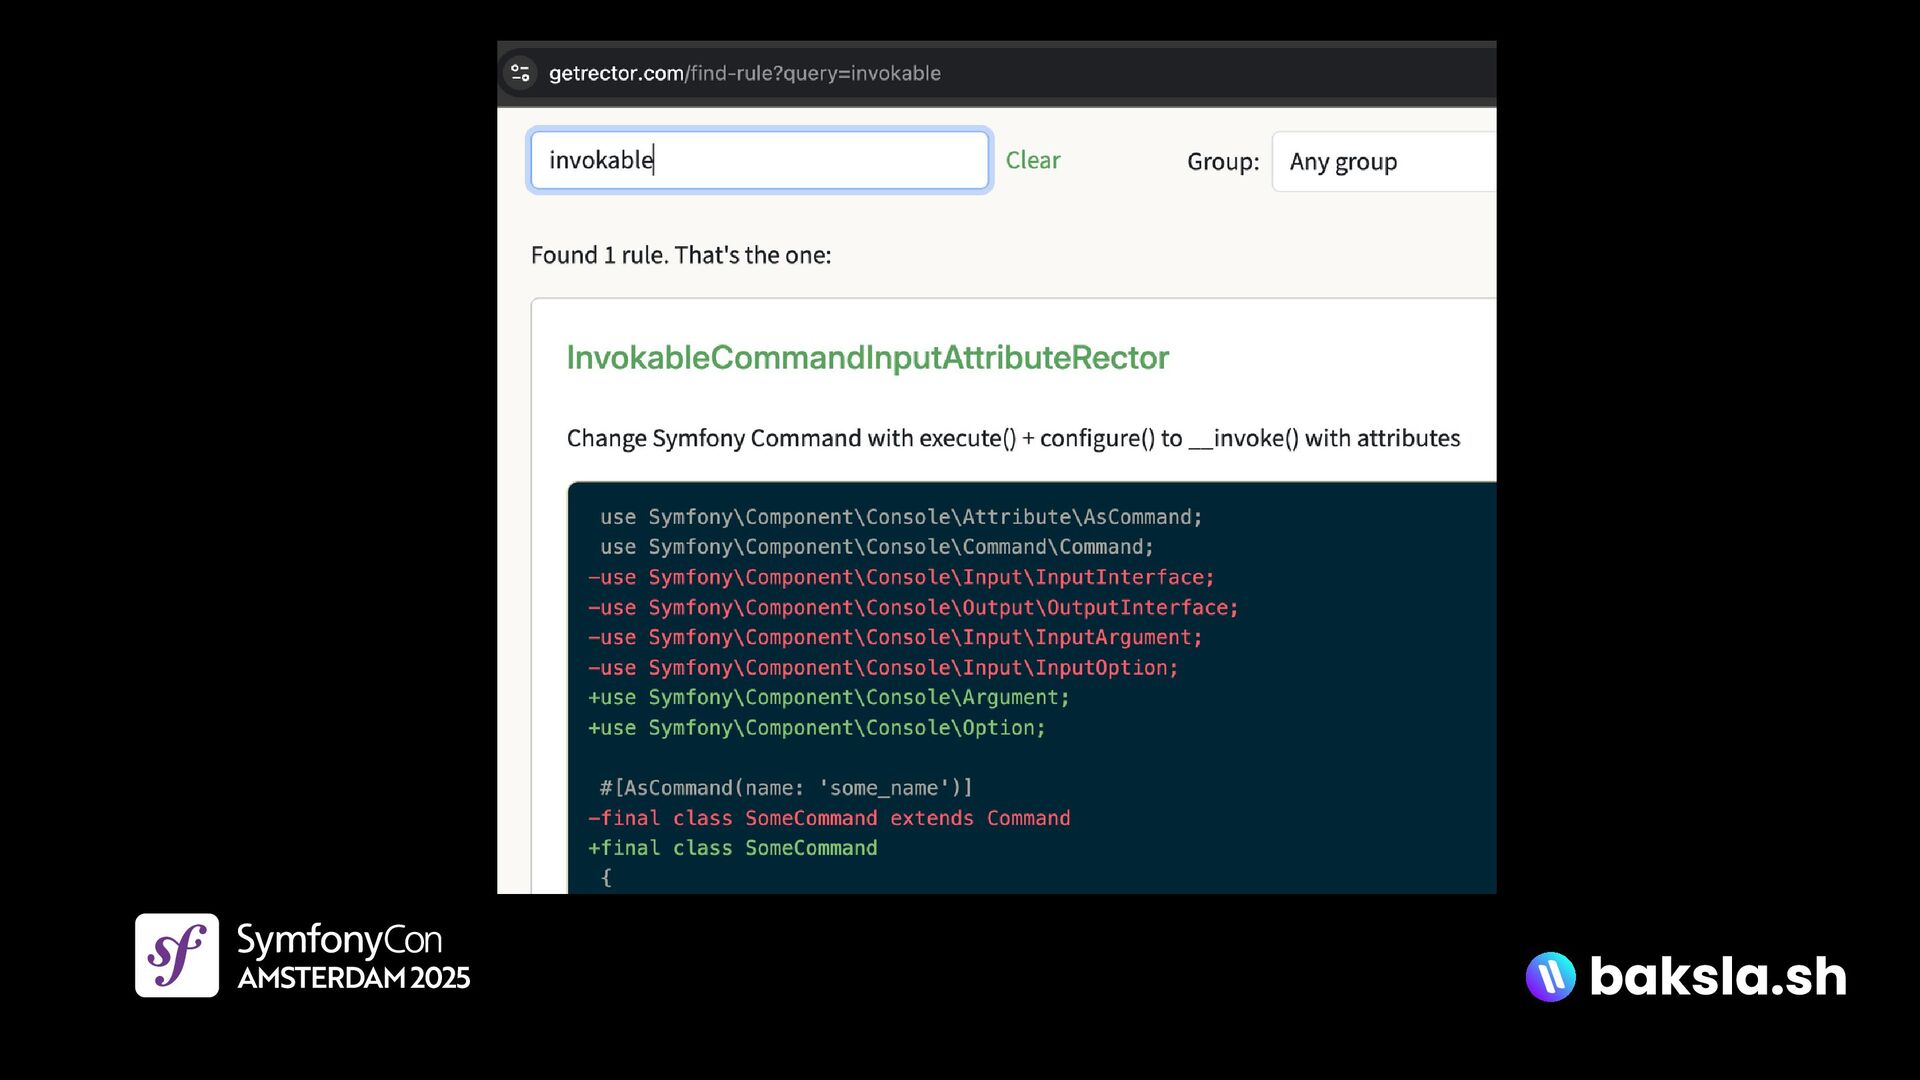1920x1080 pixels.
Task: Click the getrector.com URL in address bar
Action: pos(744,73)
